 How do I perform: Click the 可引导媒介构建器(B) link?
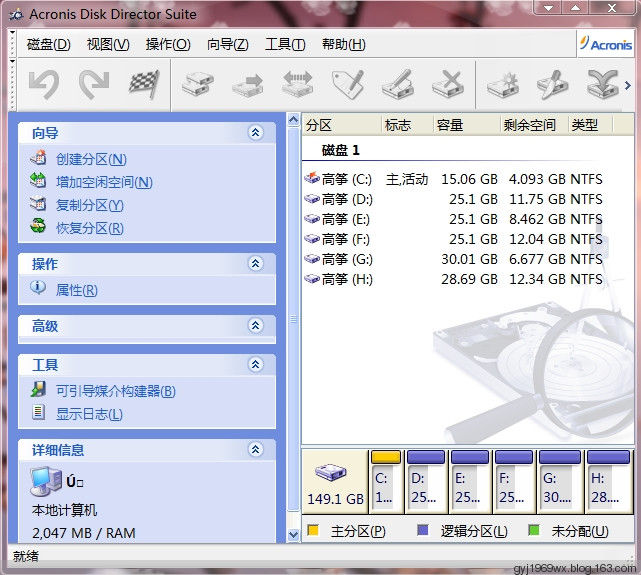click(x=116, y=391)
